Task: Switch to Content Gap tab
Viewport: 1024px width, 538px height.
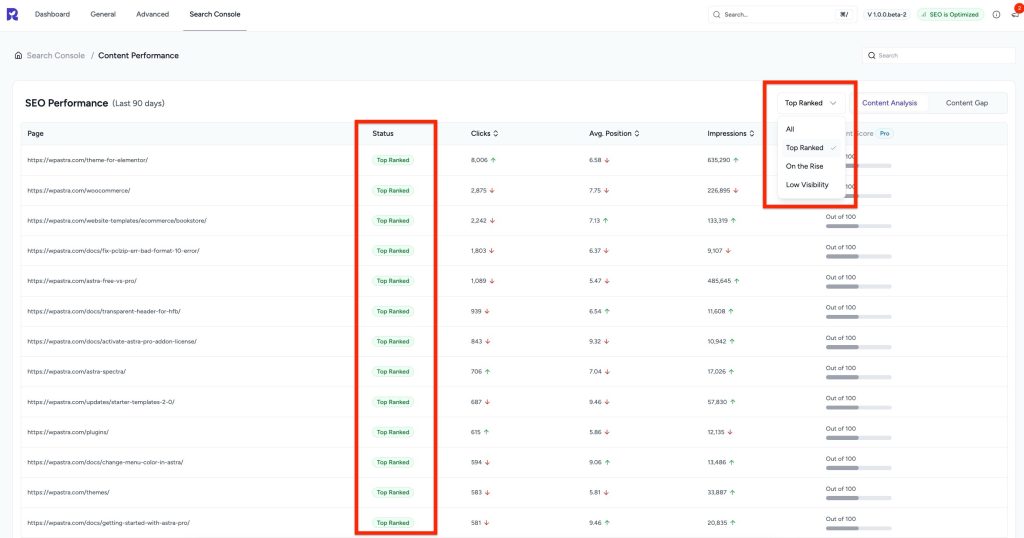Action: pos(967,103)
